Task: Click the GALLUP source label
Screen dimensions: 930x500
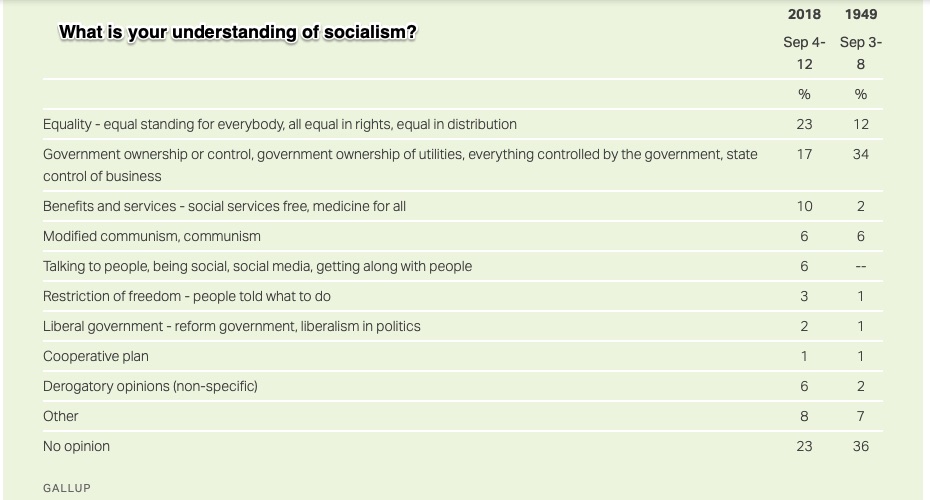Action: click(66, 488)
